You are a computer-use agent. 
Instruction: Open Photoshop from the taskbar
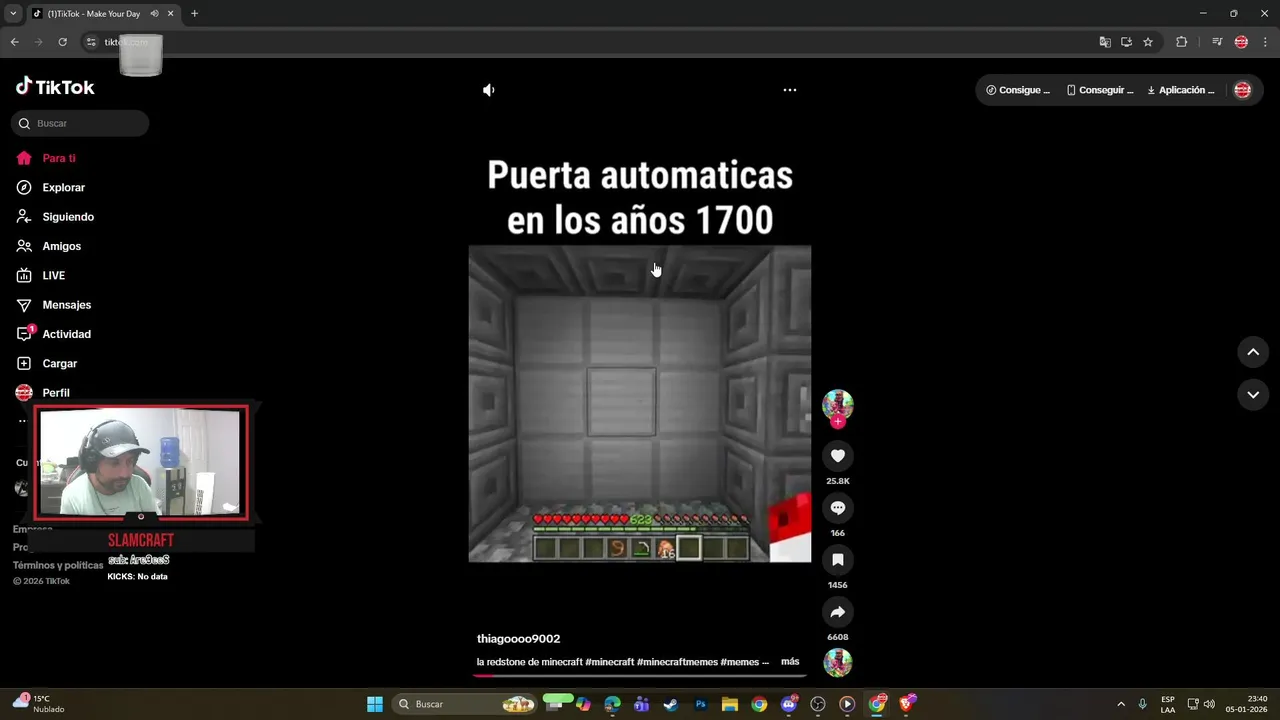coord(700,704)
